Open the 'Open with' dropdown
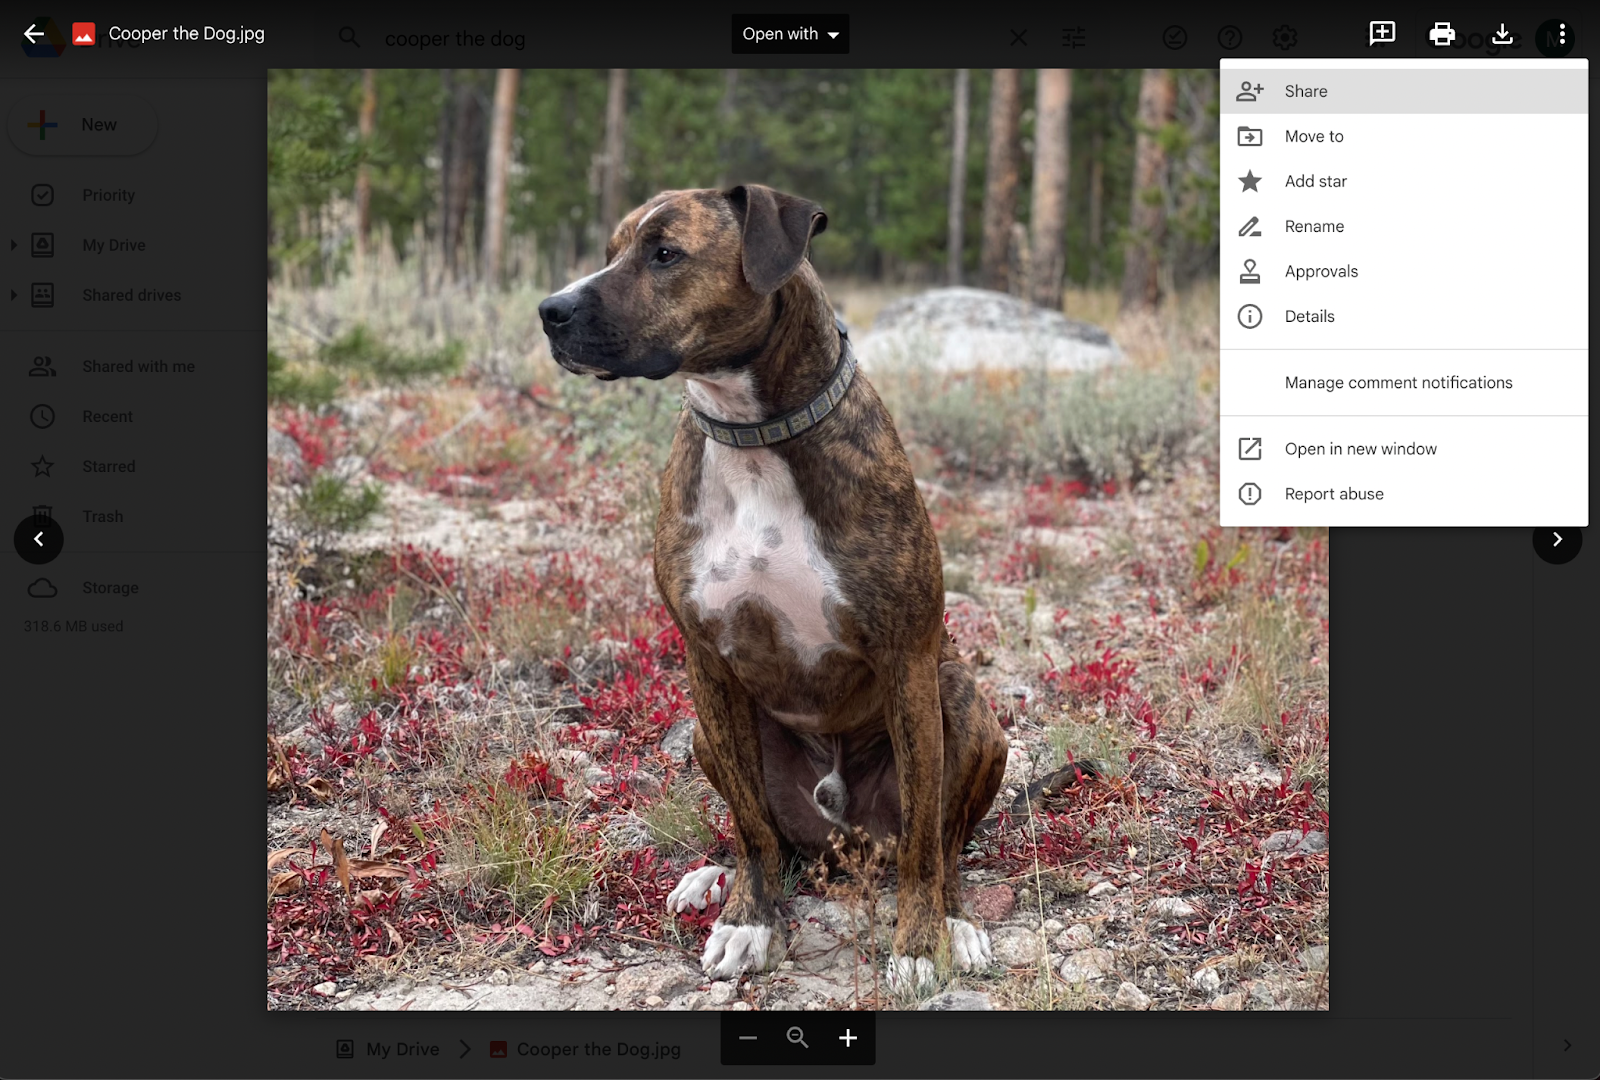The height and width of the screenshot is (1080, 1600). pos(790,34)
